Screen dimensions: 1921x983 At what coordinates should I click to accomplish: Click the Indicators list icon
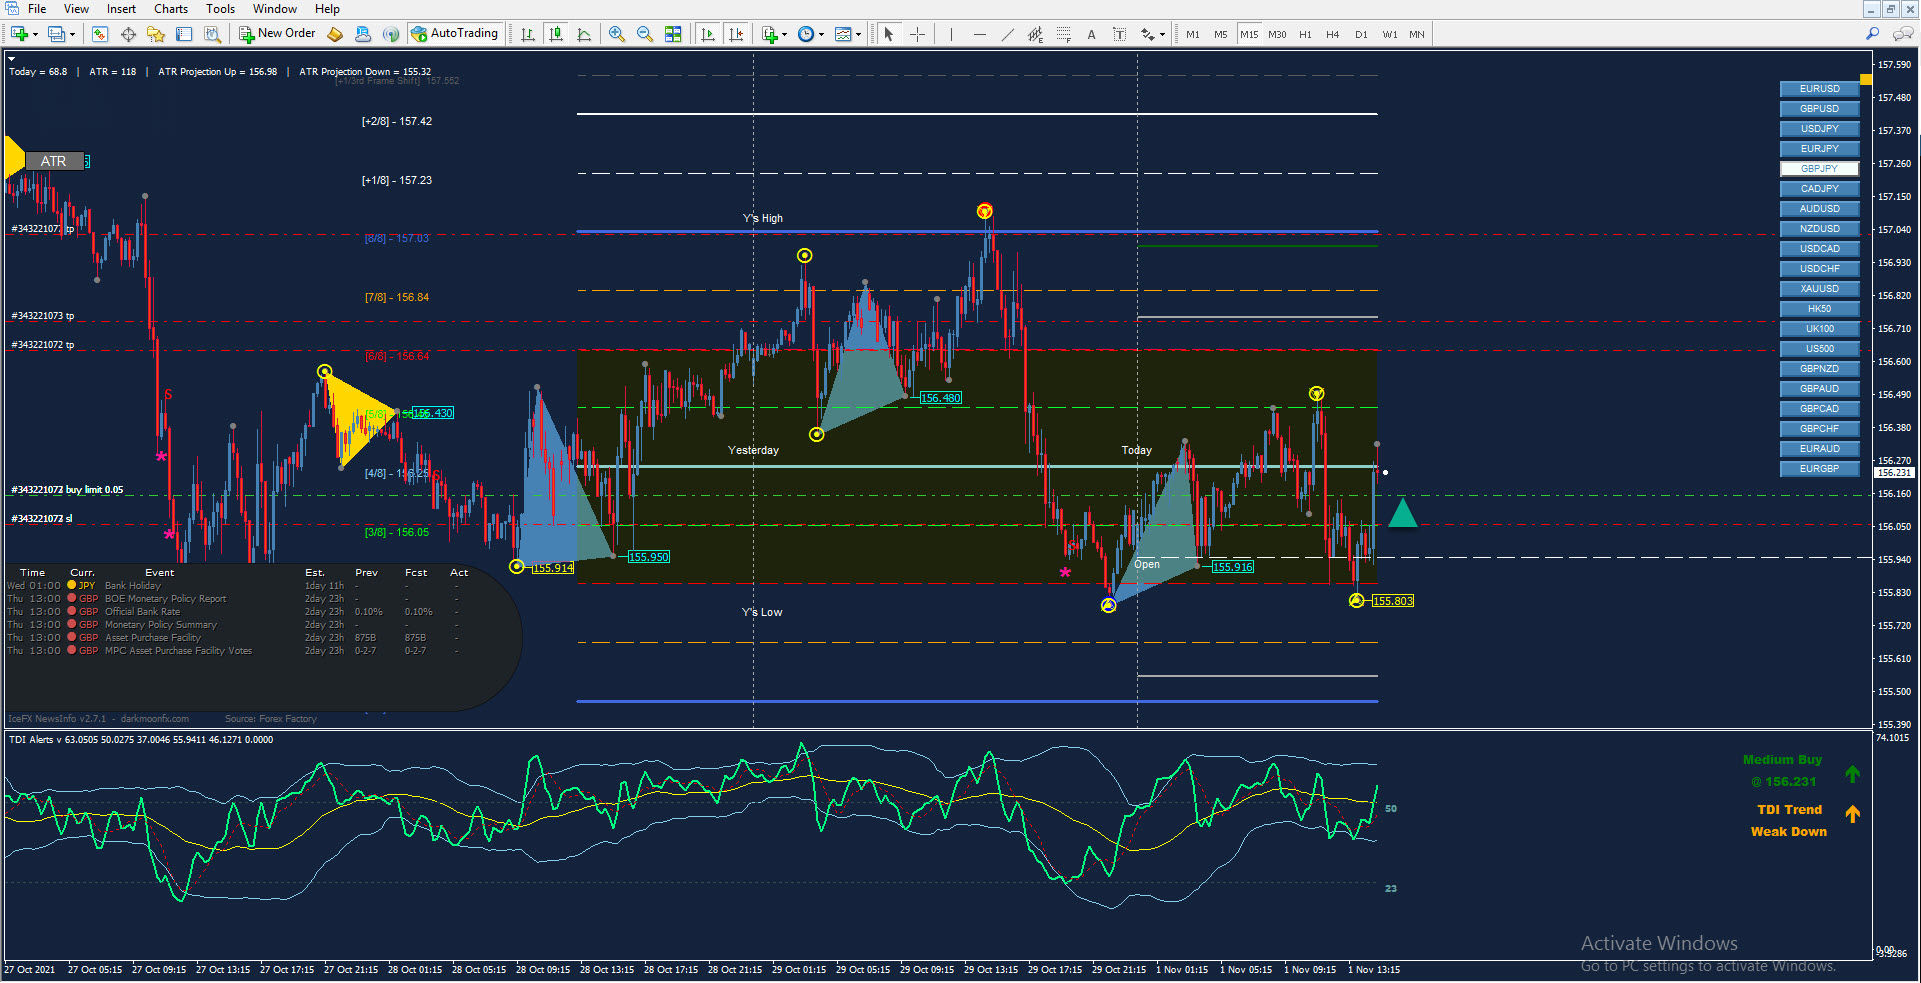[x=769, y=34]
